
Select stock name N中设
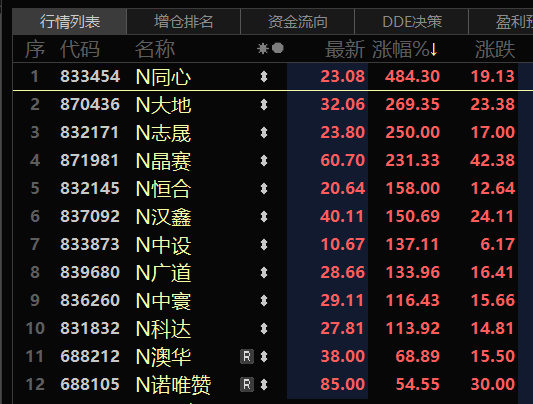[x=163, y=245]
